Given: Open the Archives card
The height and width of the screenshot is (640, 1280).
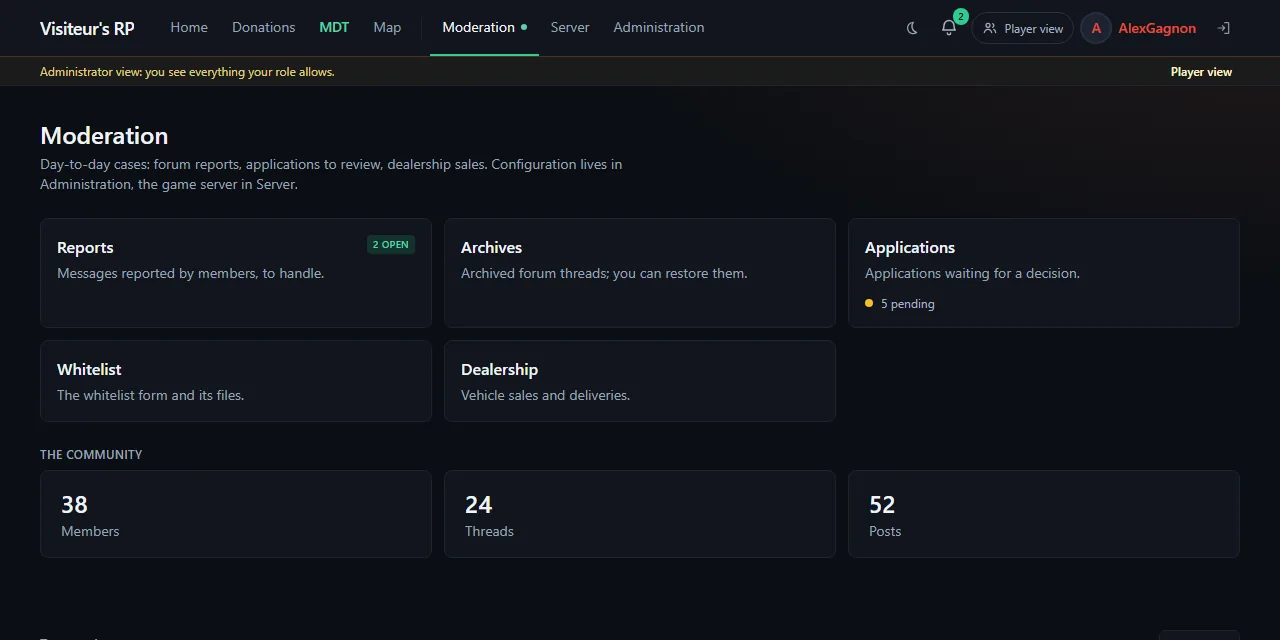Looking at the screenshot, I should pyautogui.click(x=640, y=273).
